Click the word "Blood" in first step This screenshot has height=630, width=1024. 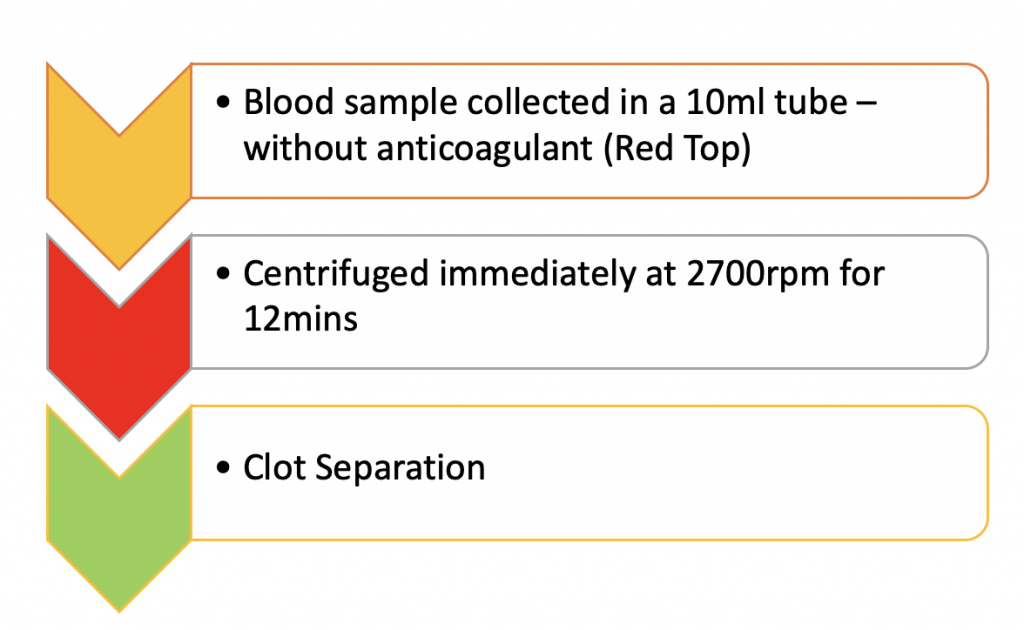tap(285, 102)
